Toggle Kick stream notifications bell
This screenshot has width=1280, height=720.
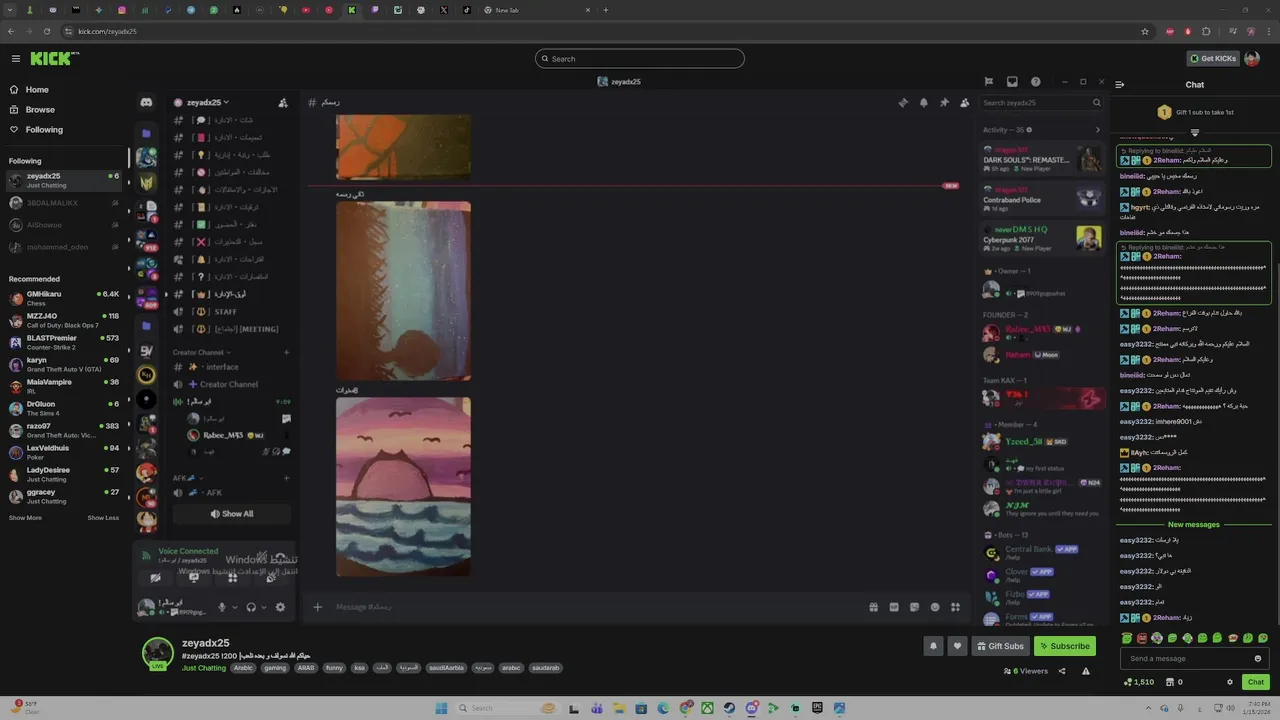[x=933, y=646]
